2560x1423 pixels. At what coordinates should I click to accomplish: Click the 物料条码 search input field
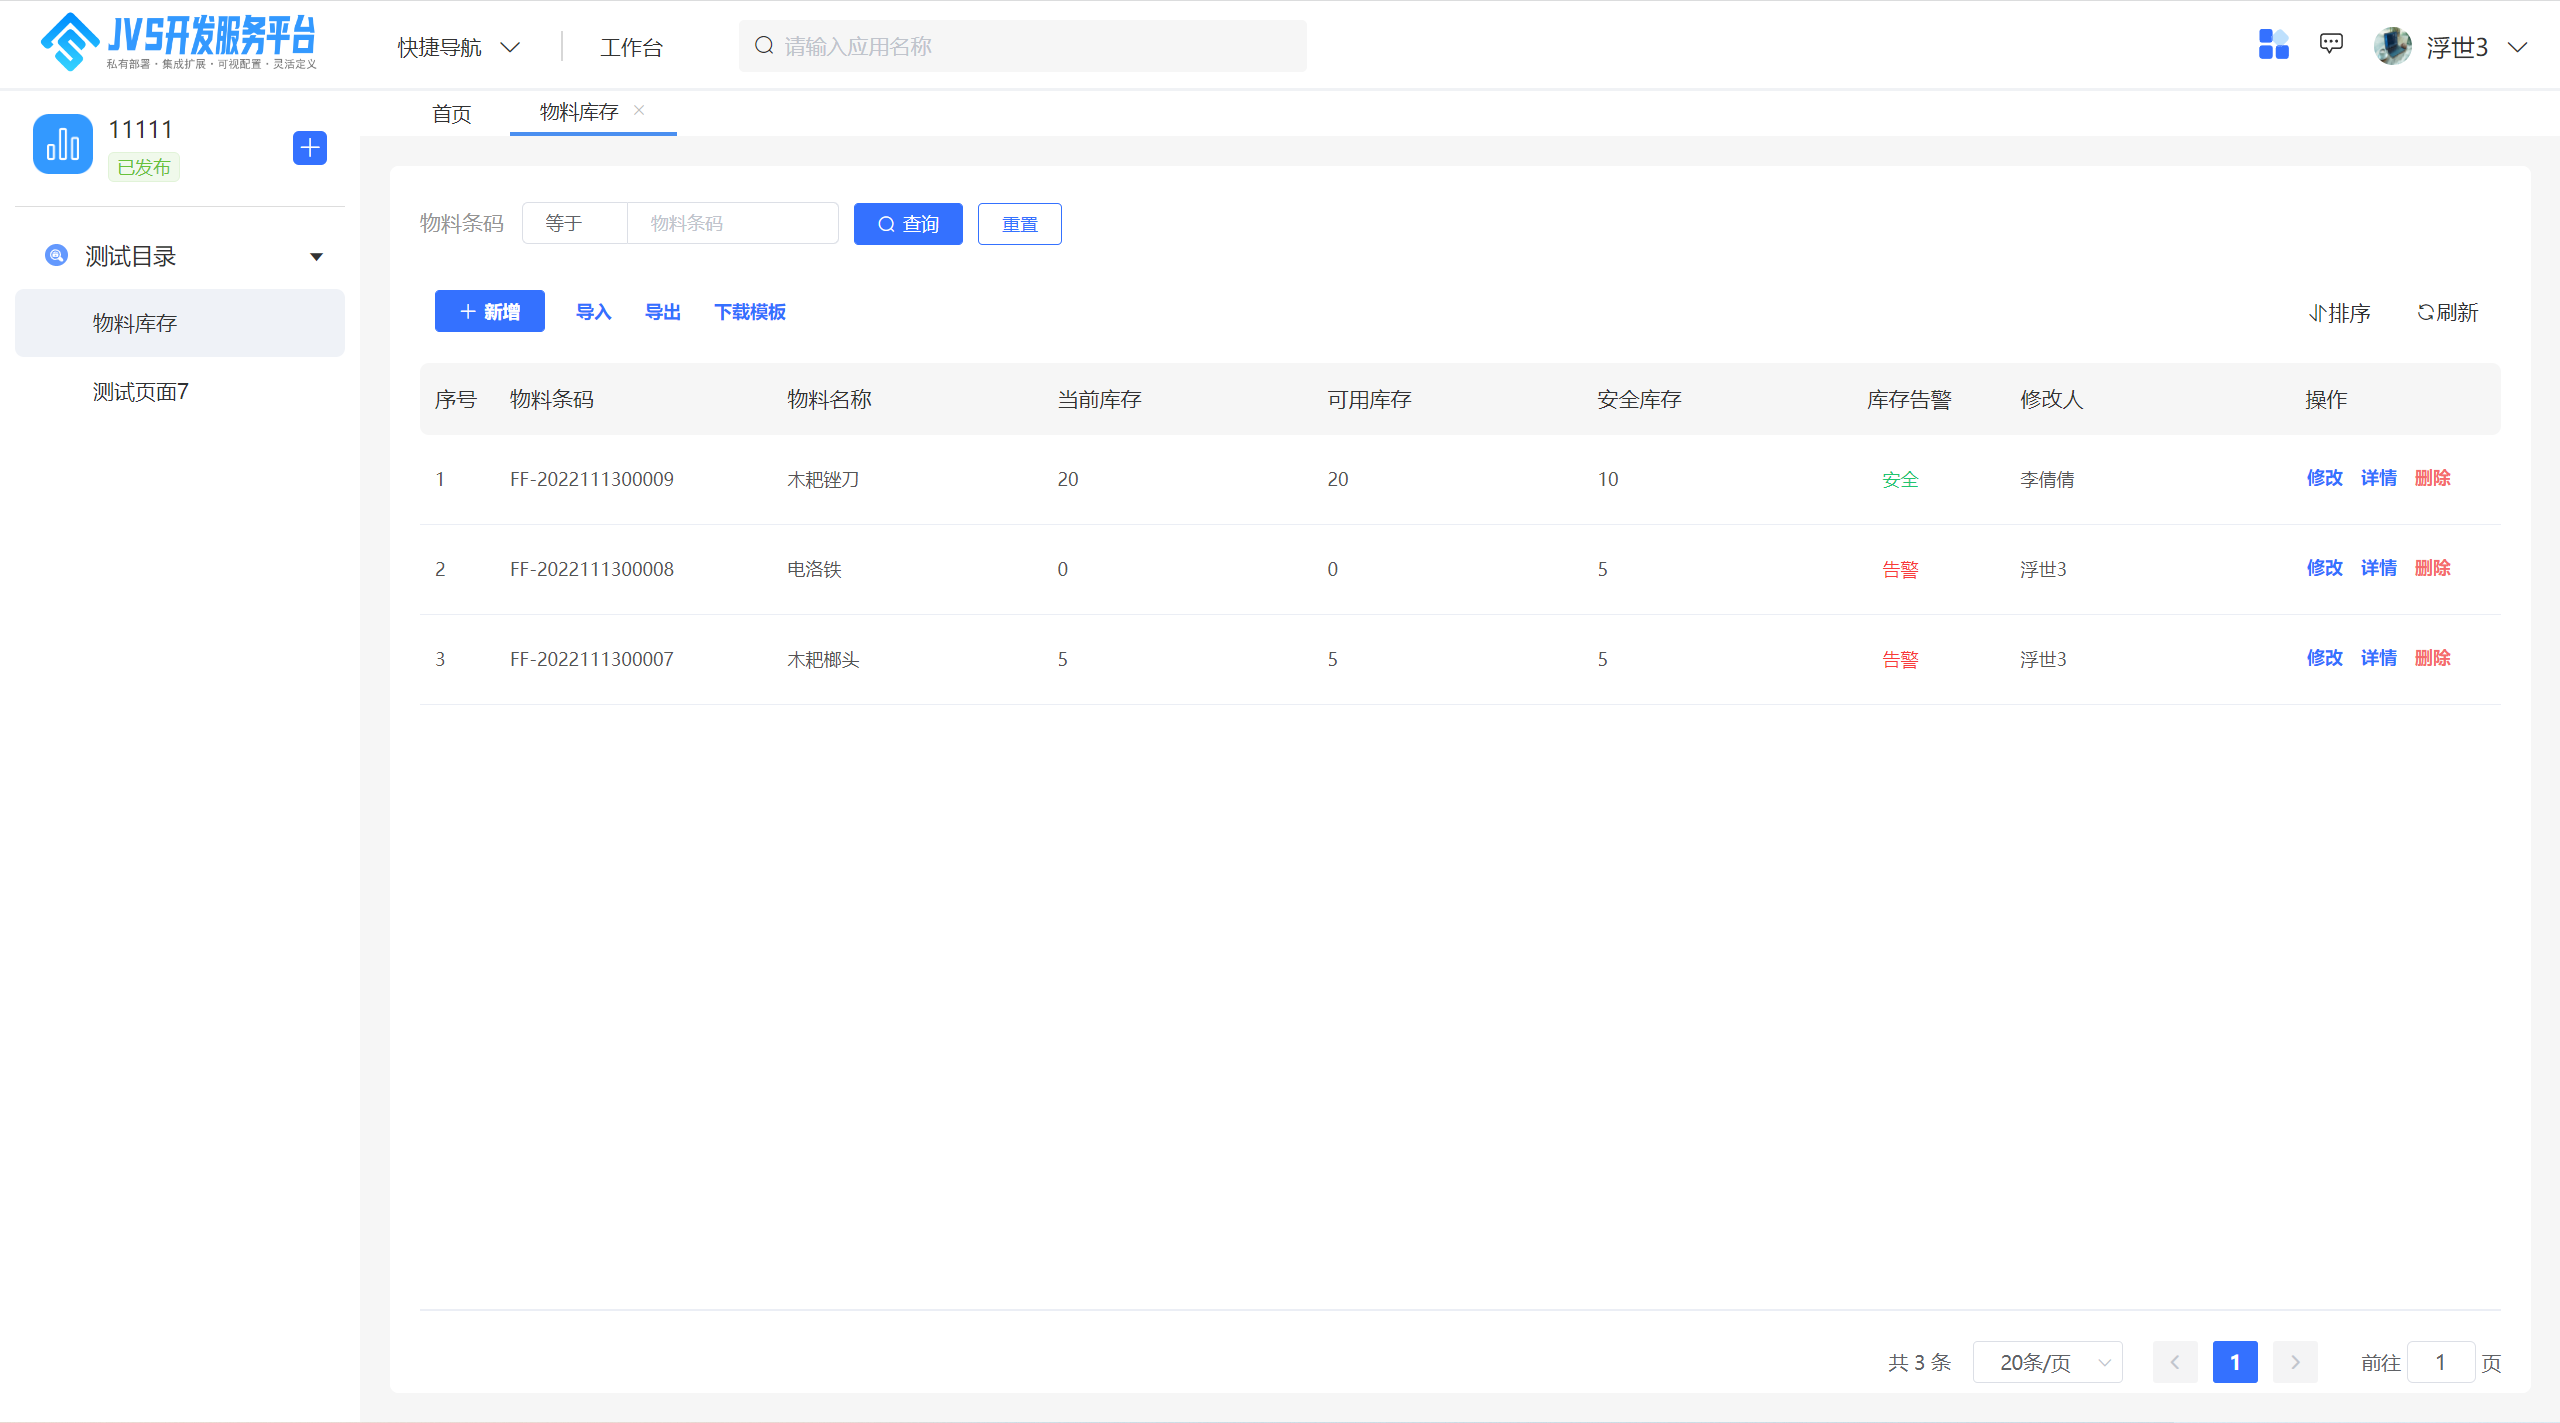pos(732,223)
